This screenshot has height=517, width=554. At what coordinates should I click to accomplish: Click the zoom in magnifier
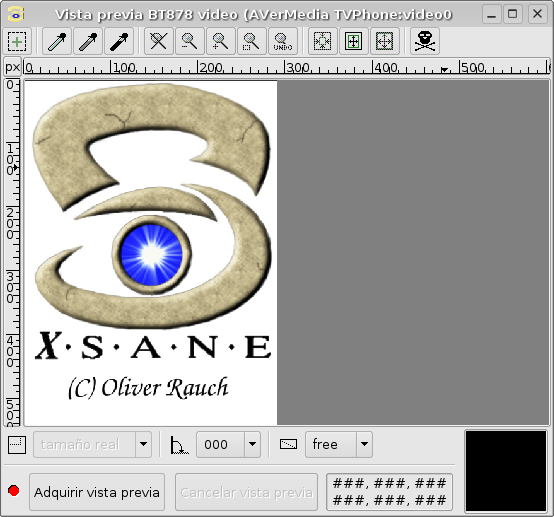[221, 41]
